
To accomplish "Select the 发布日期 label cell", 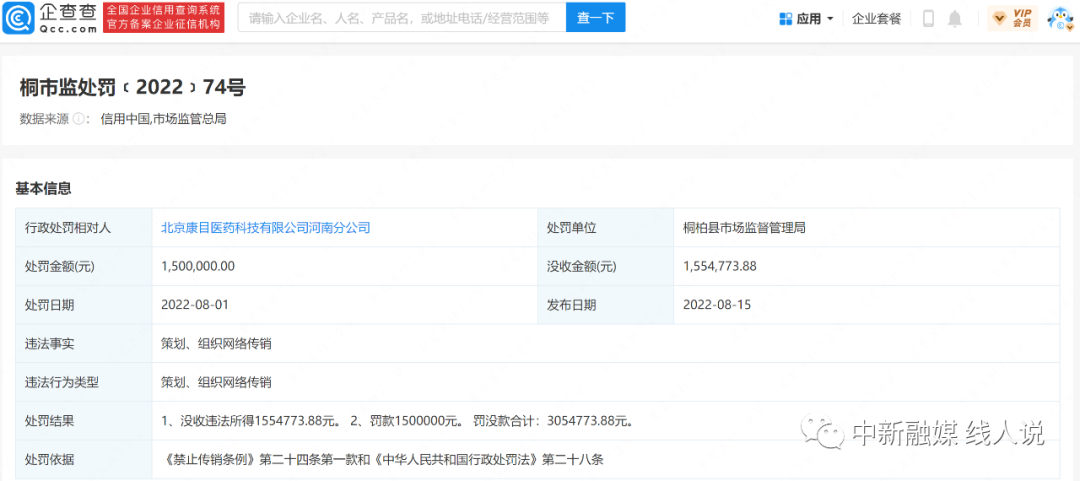I will pyautogui.click(x=605, y=305).
